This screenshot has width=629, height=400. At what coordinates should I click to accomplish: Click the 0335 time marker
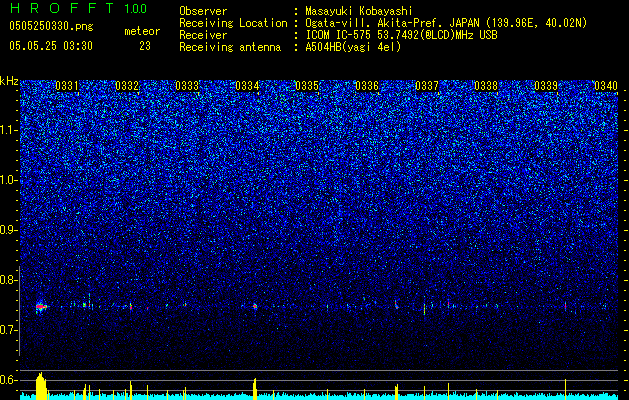coord(307,86)
